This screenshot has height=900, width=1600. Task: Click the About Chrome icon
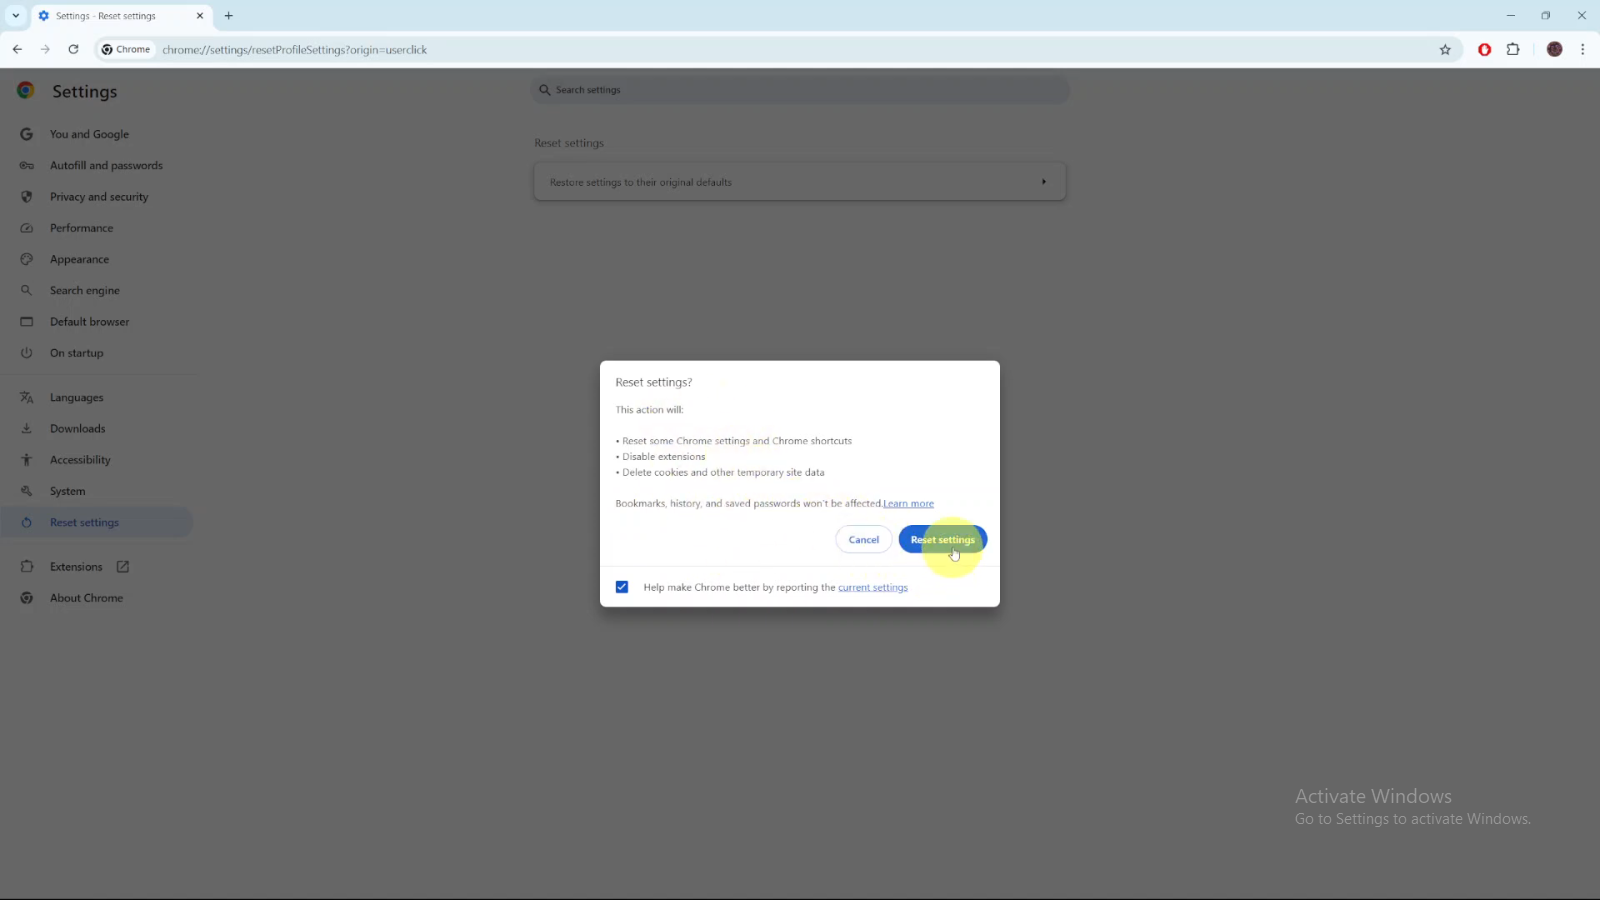(27, 598)
